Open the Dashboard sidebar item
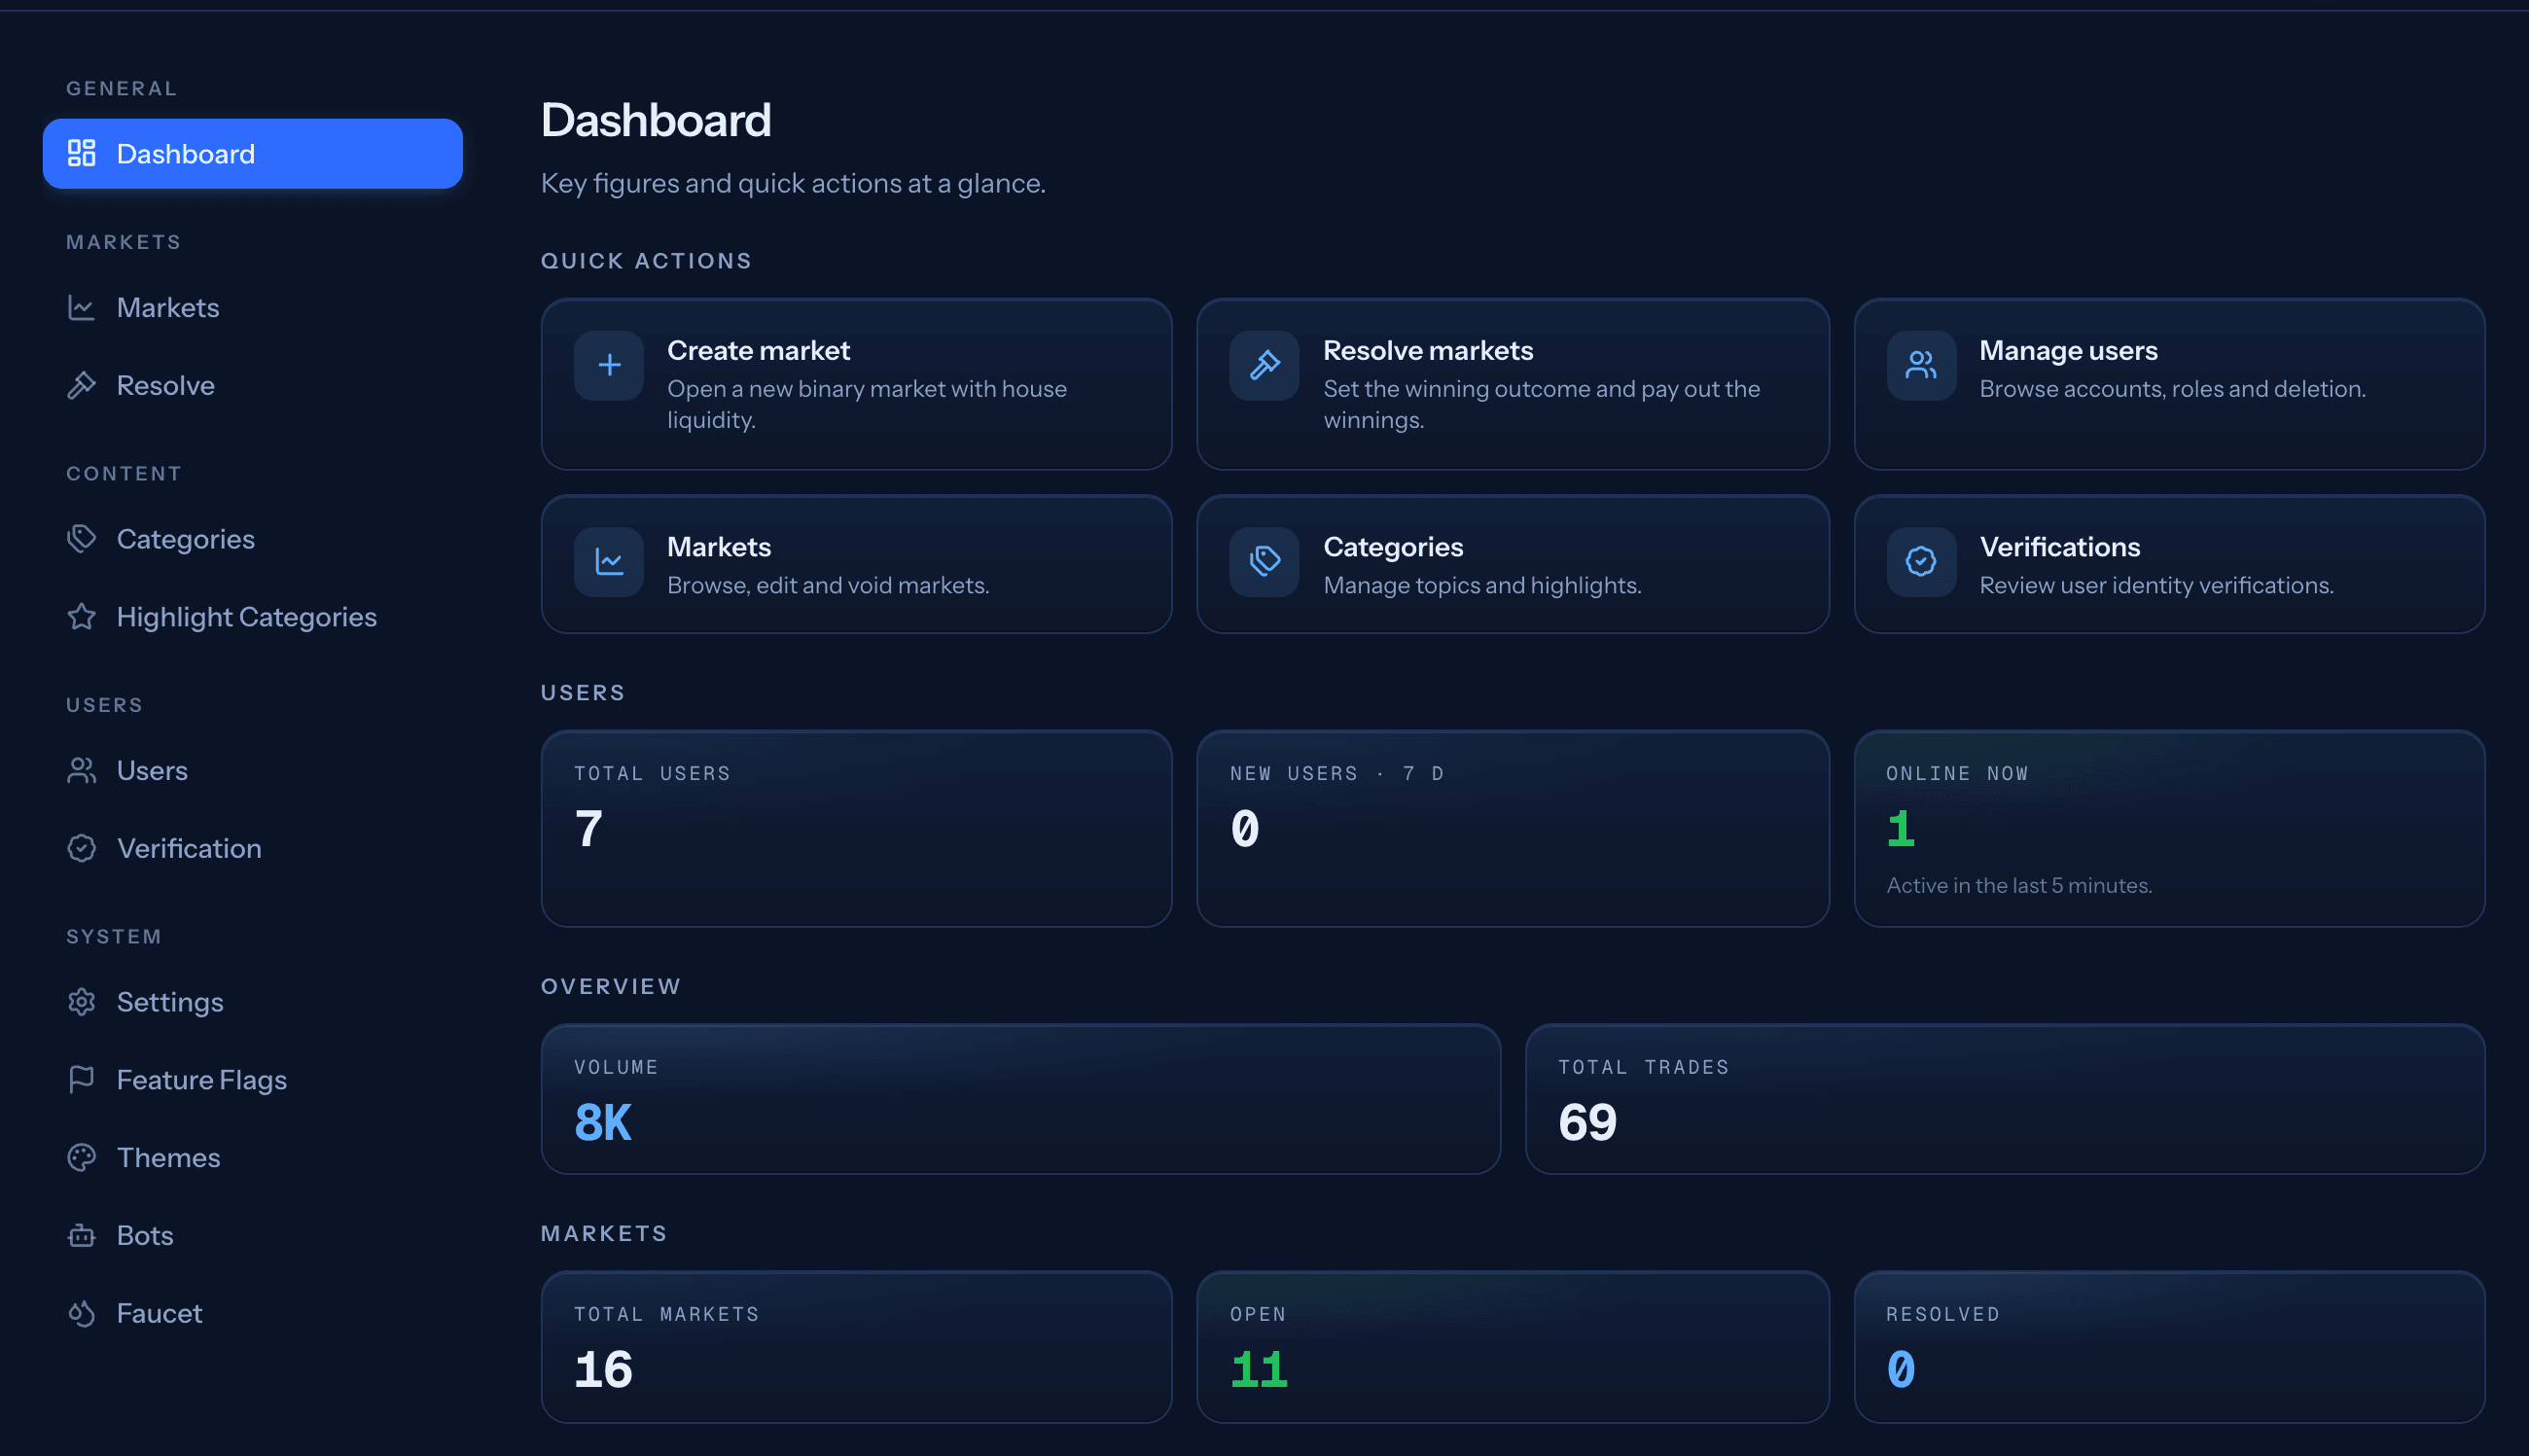Image resolution: width=2529 pixels, height=1456 pixels. click(x=252, y=153)
